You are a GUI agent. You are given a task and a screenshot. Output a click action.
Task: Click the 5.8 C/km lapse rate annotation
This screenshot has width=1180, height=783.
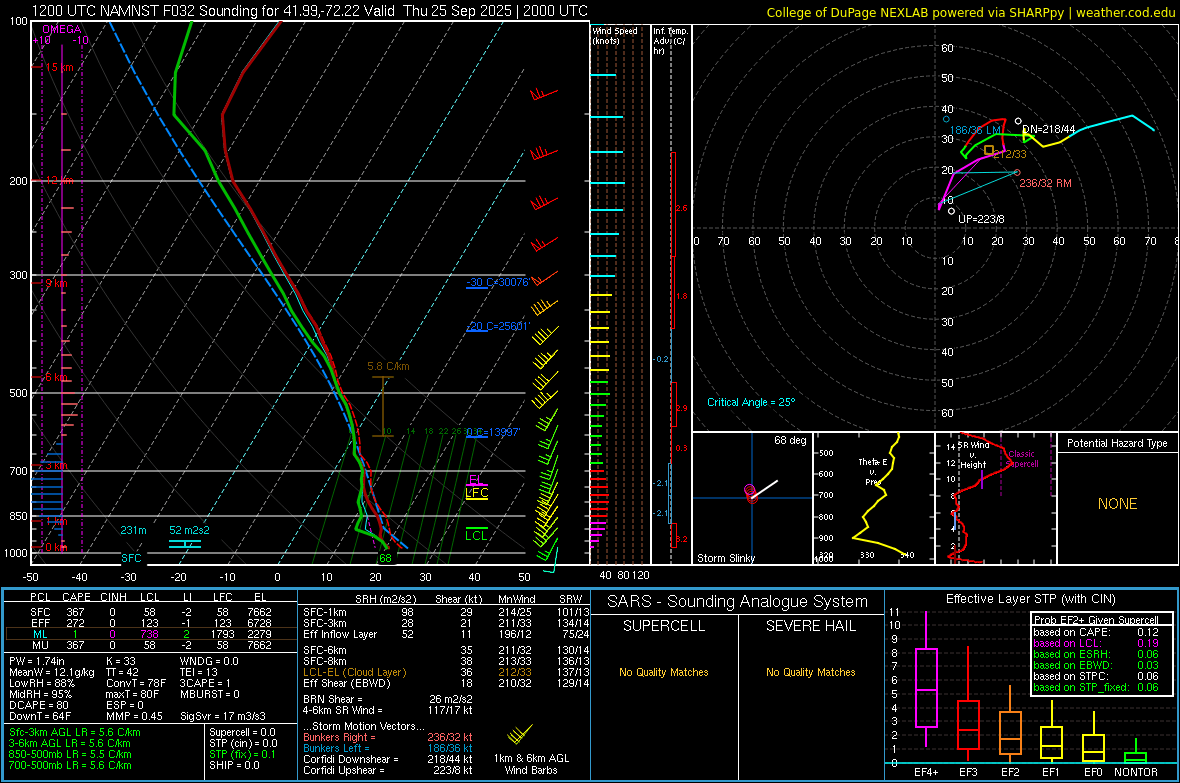tap(388, 367)
